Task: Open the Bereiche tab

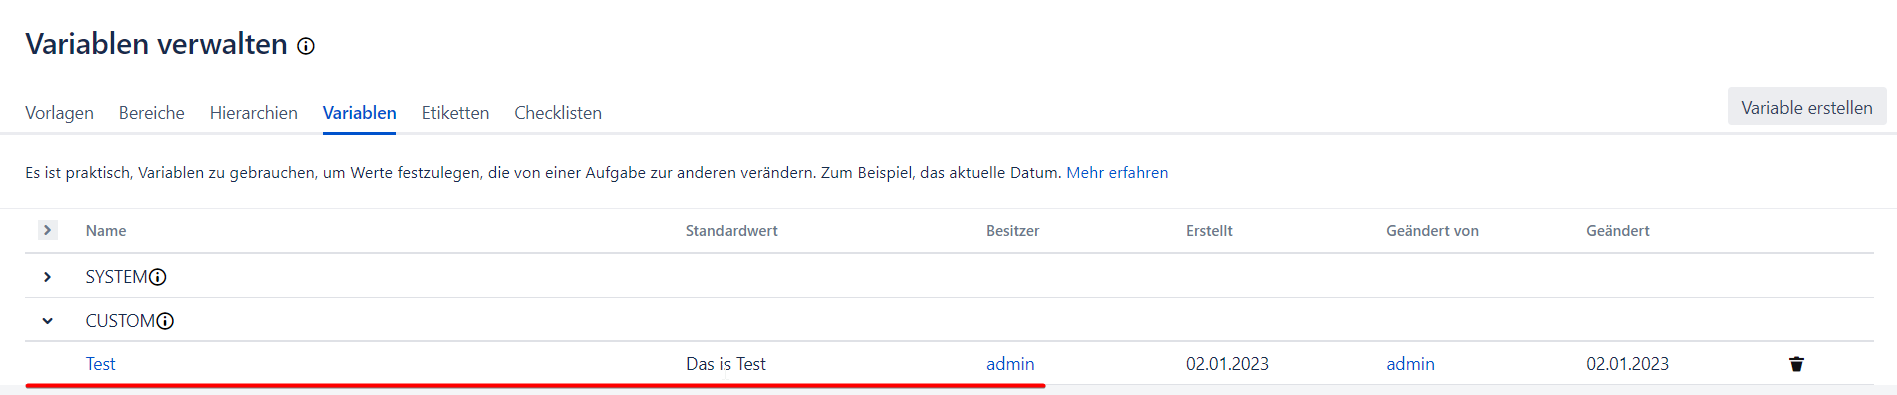Action: click(152, 113)
